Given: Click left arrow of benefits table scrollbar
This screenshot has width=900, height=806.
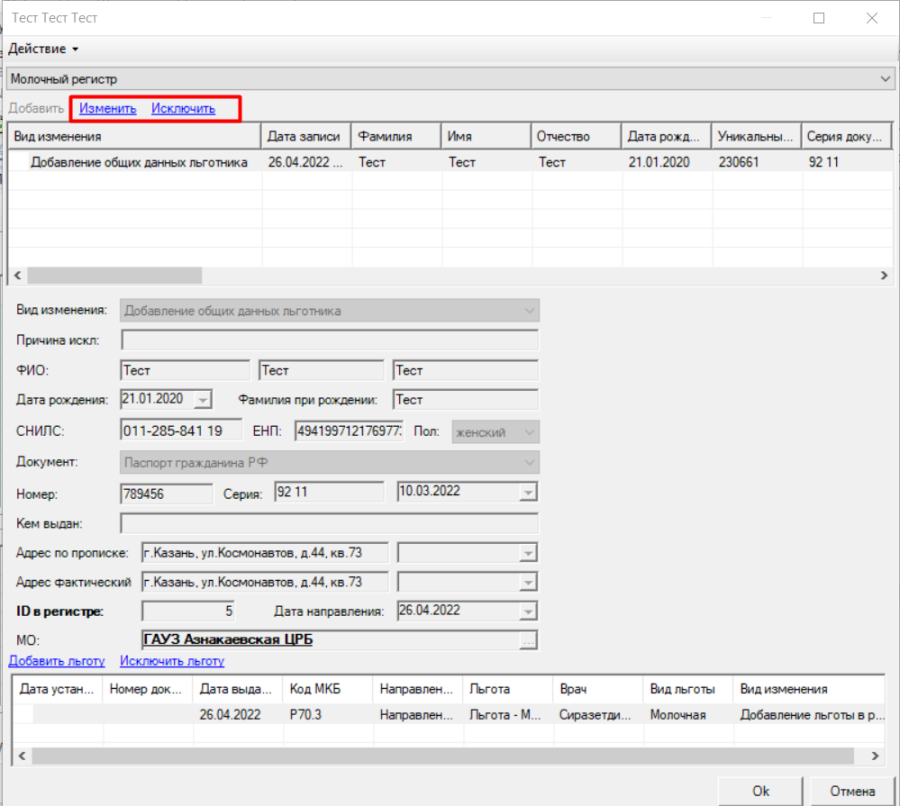Looking at the screenshot, I should coord(22,756).
